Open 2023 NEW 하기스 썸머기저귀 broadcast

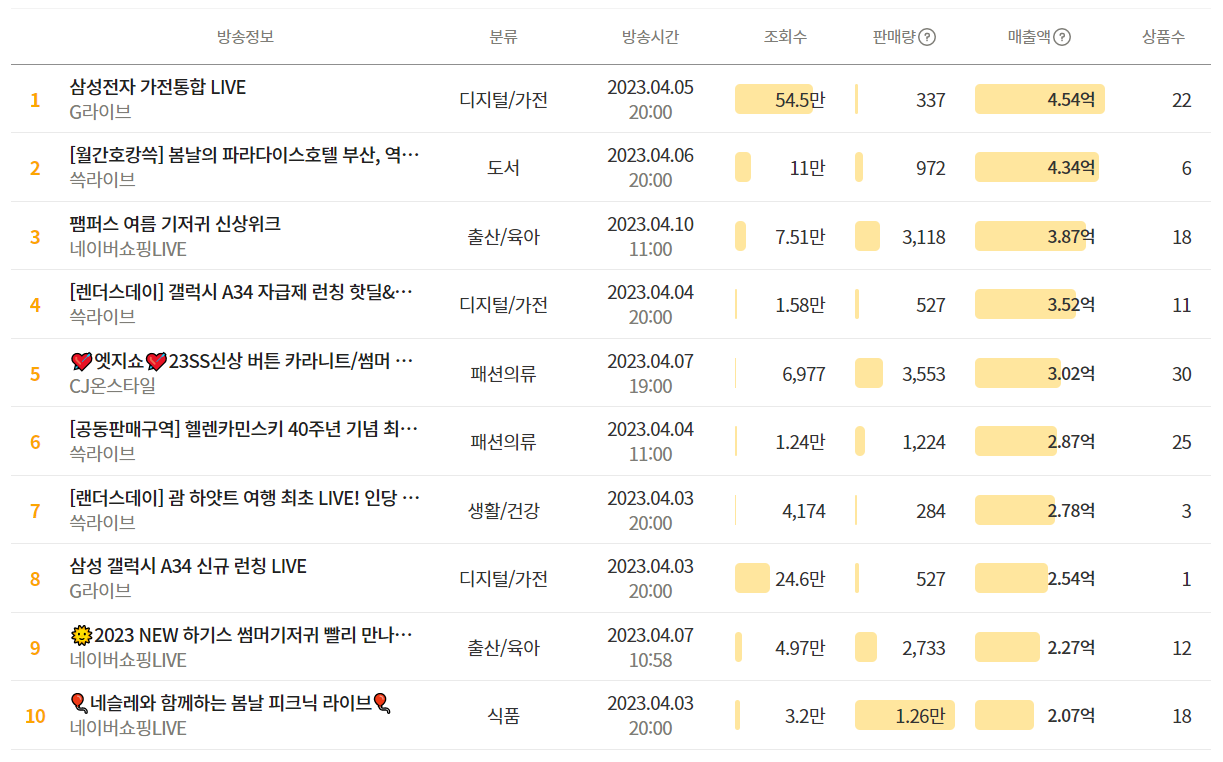click(241, 635)
